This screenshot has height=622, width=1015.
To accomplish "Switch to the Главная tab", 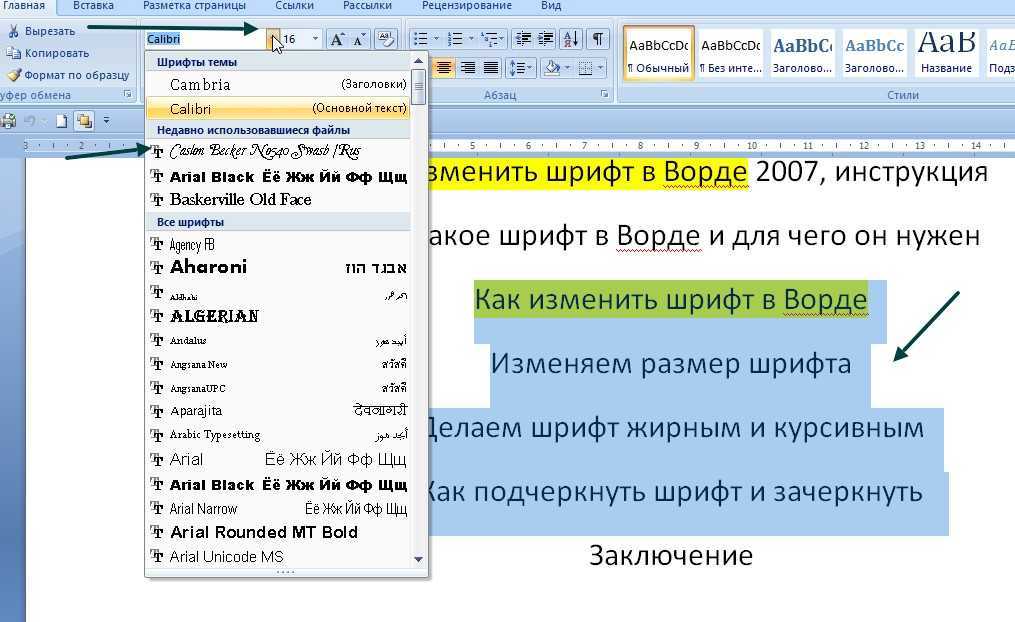I will [25, 6].
